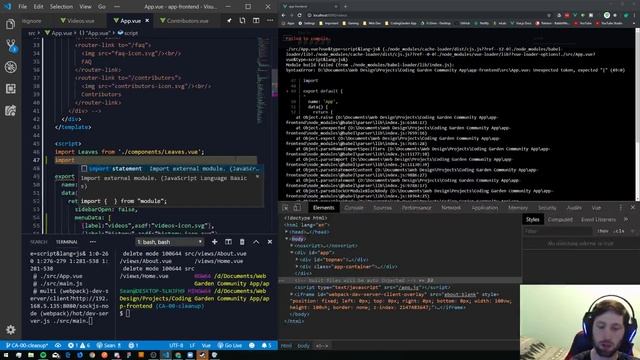Open the Go menu in VS Code
This screenshot has height=360, width=640.
(x=102, y=7)
